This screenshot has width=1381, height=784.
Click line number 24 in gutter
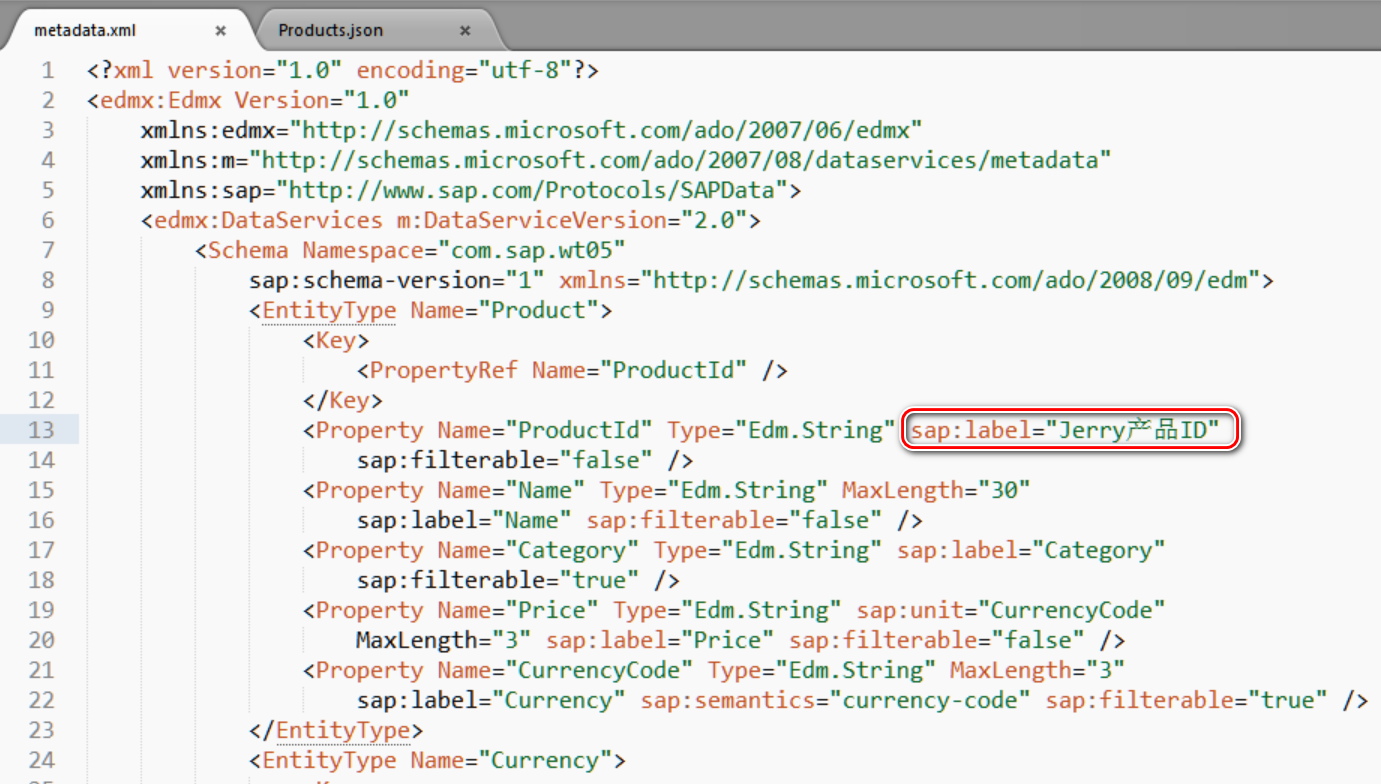coord(41,760)
